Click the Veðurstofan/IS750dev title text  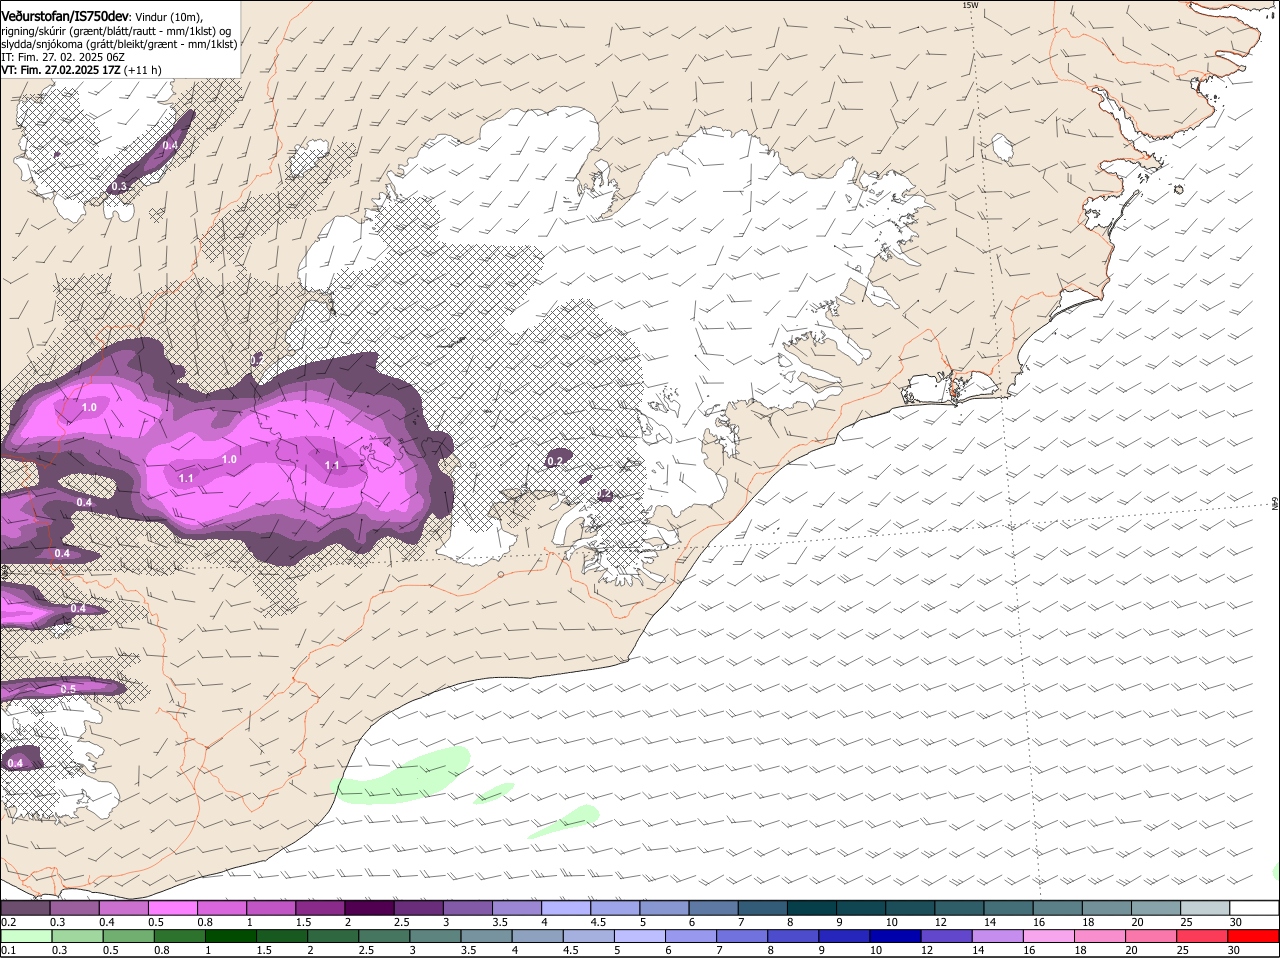tap(65, 16)
